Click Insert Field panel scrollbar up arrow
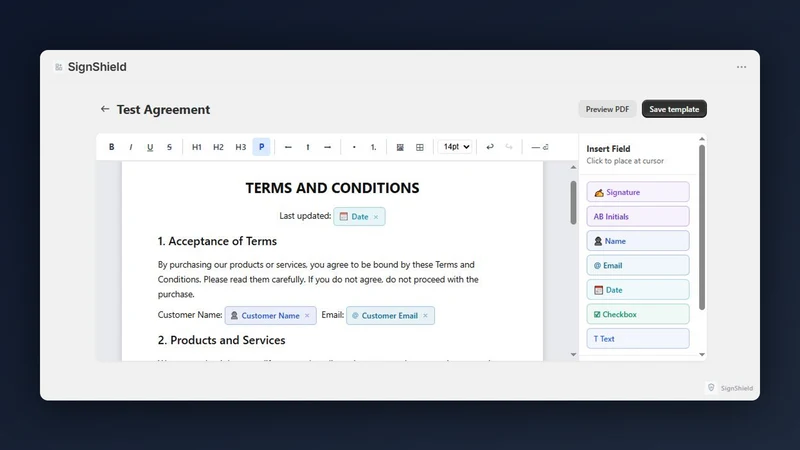The width and height of the screenshot is (800, 450). pyautogui.click(x=702, y=139)
